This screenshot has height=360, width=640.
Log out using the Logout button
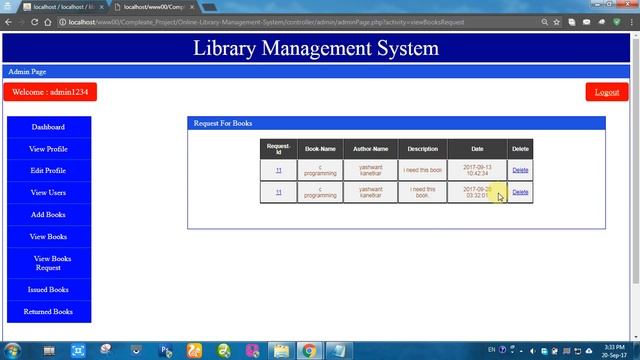point(607,92)
